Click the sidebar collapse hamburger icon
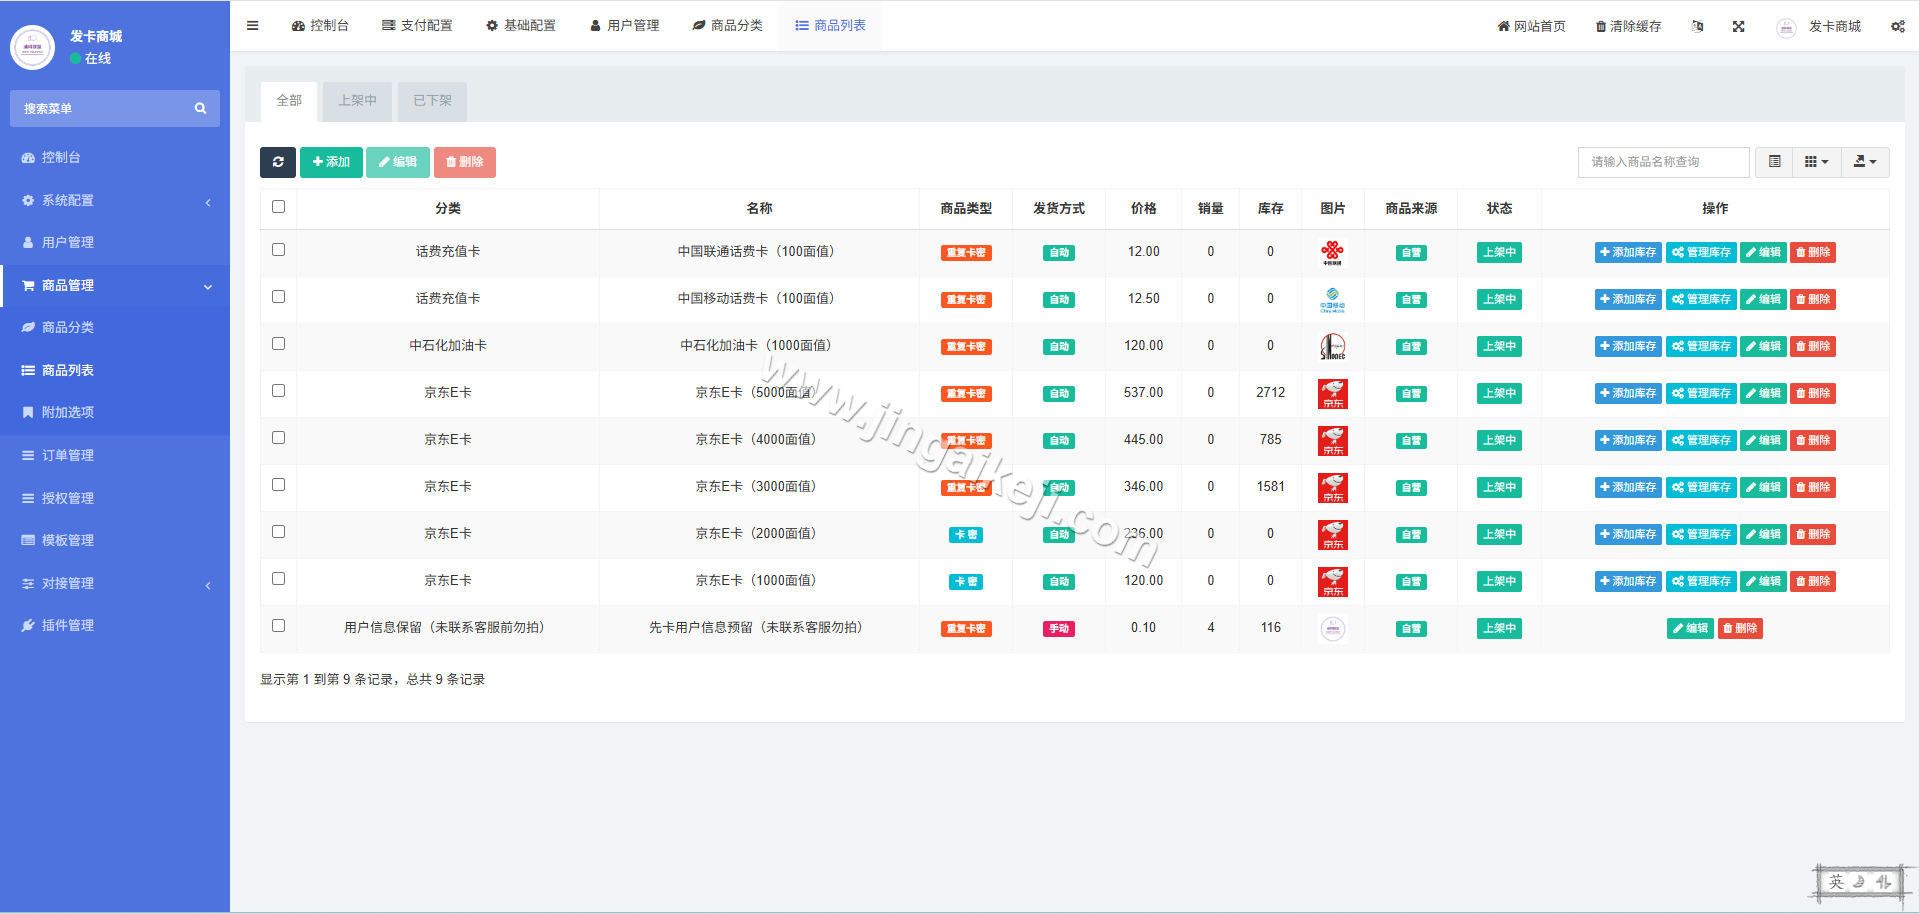Viewport: 1919px width, 914px height. click(252, 26)
